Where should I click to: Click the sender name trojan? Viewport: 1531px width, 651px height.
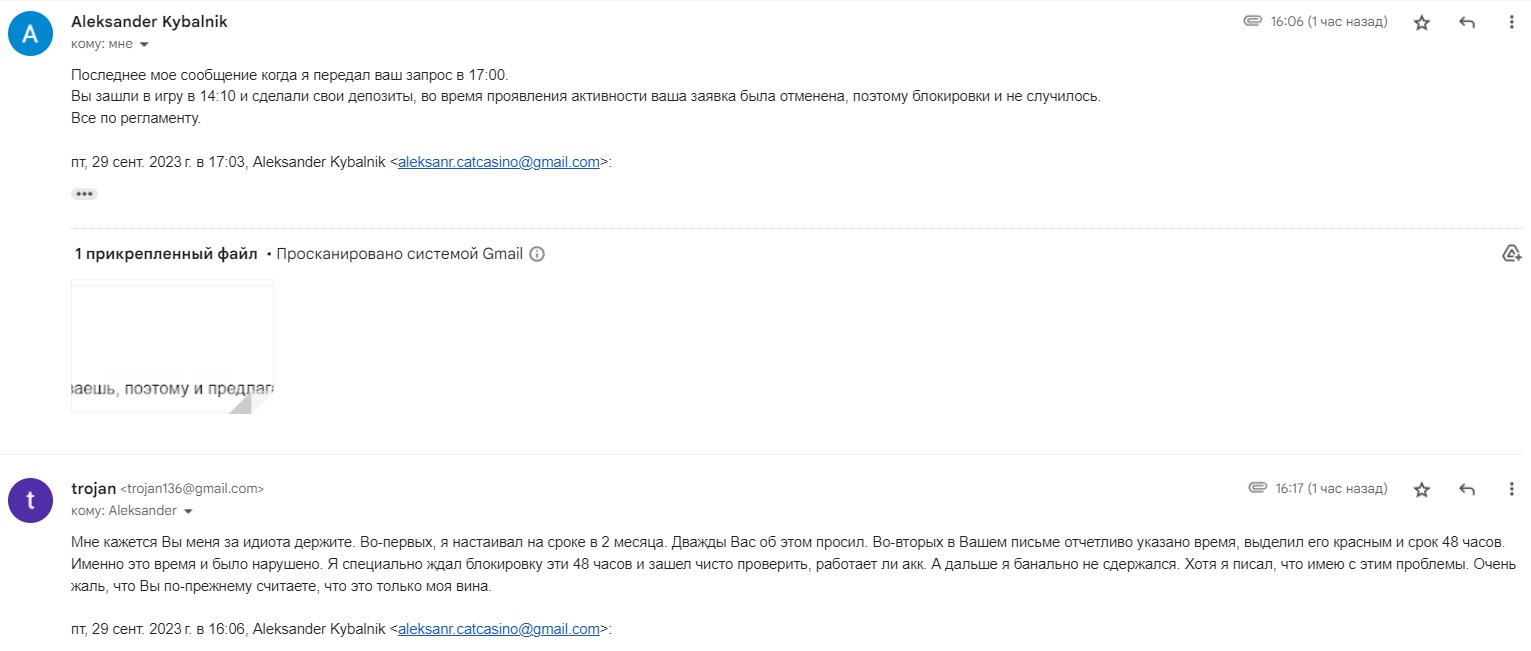93,489
